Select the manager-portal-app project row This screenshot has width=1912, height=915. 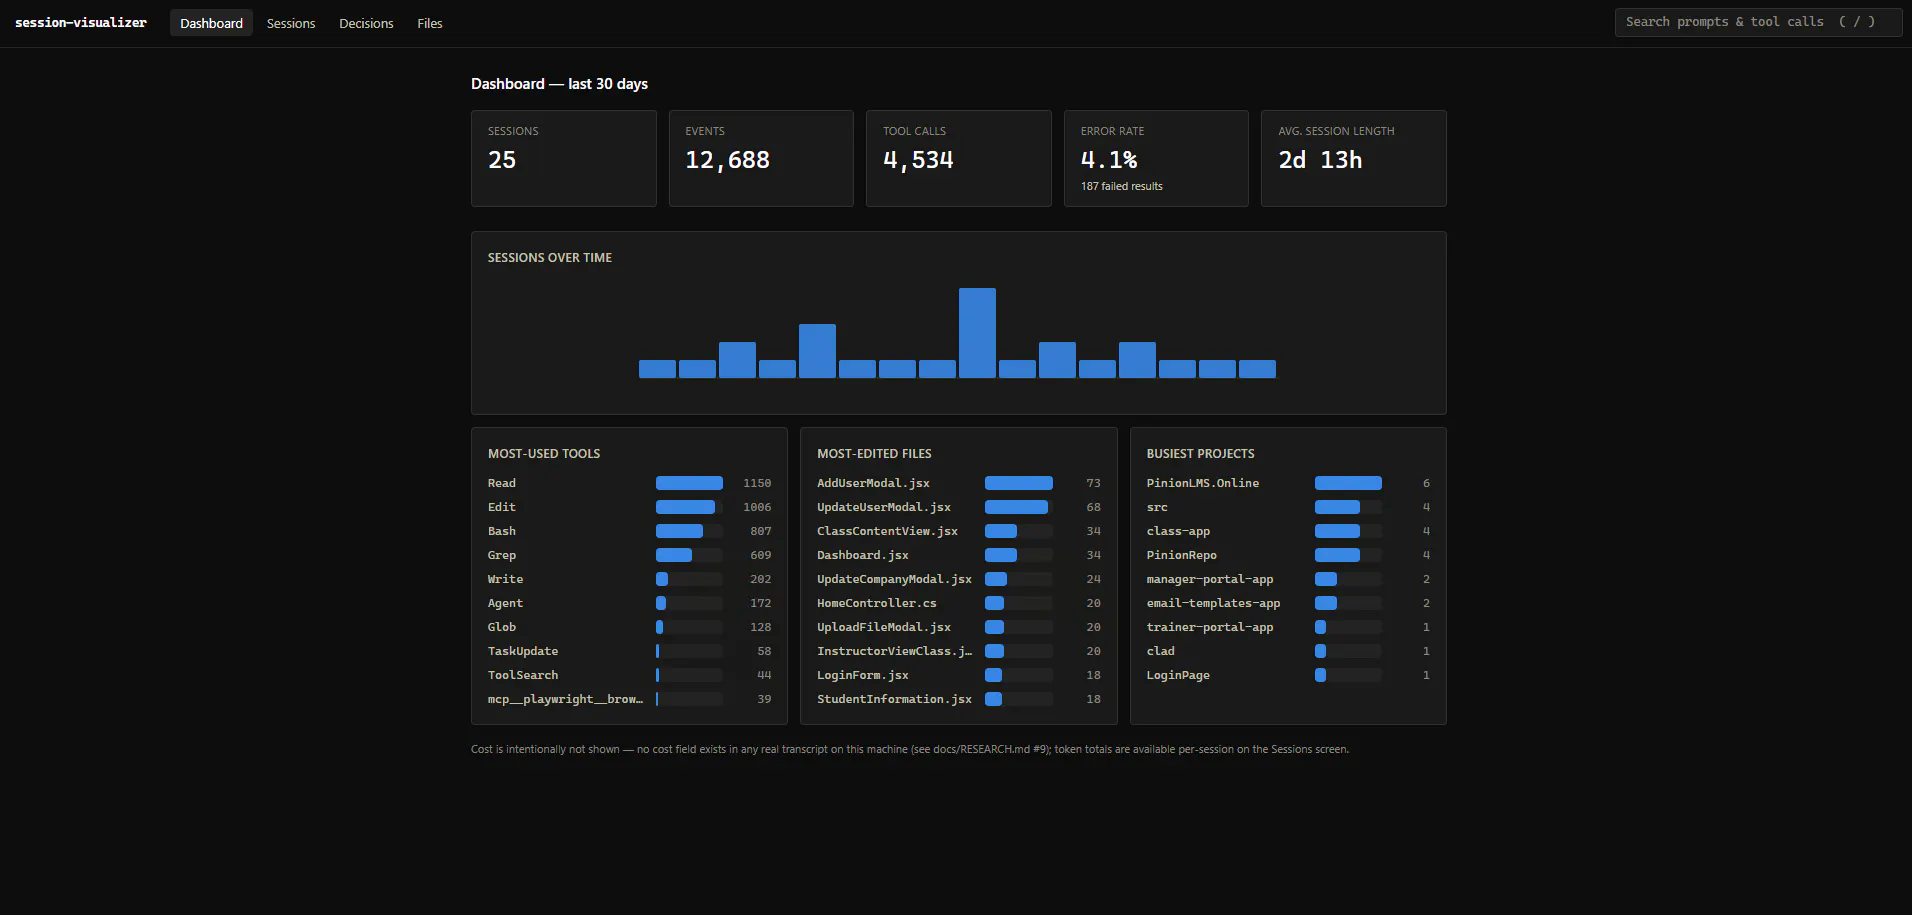pos(1288,579)
